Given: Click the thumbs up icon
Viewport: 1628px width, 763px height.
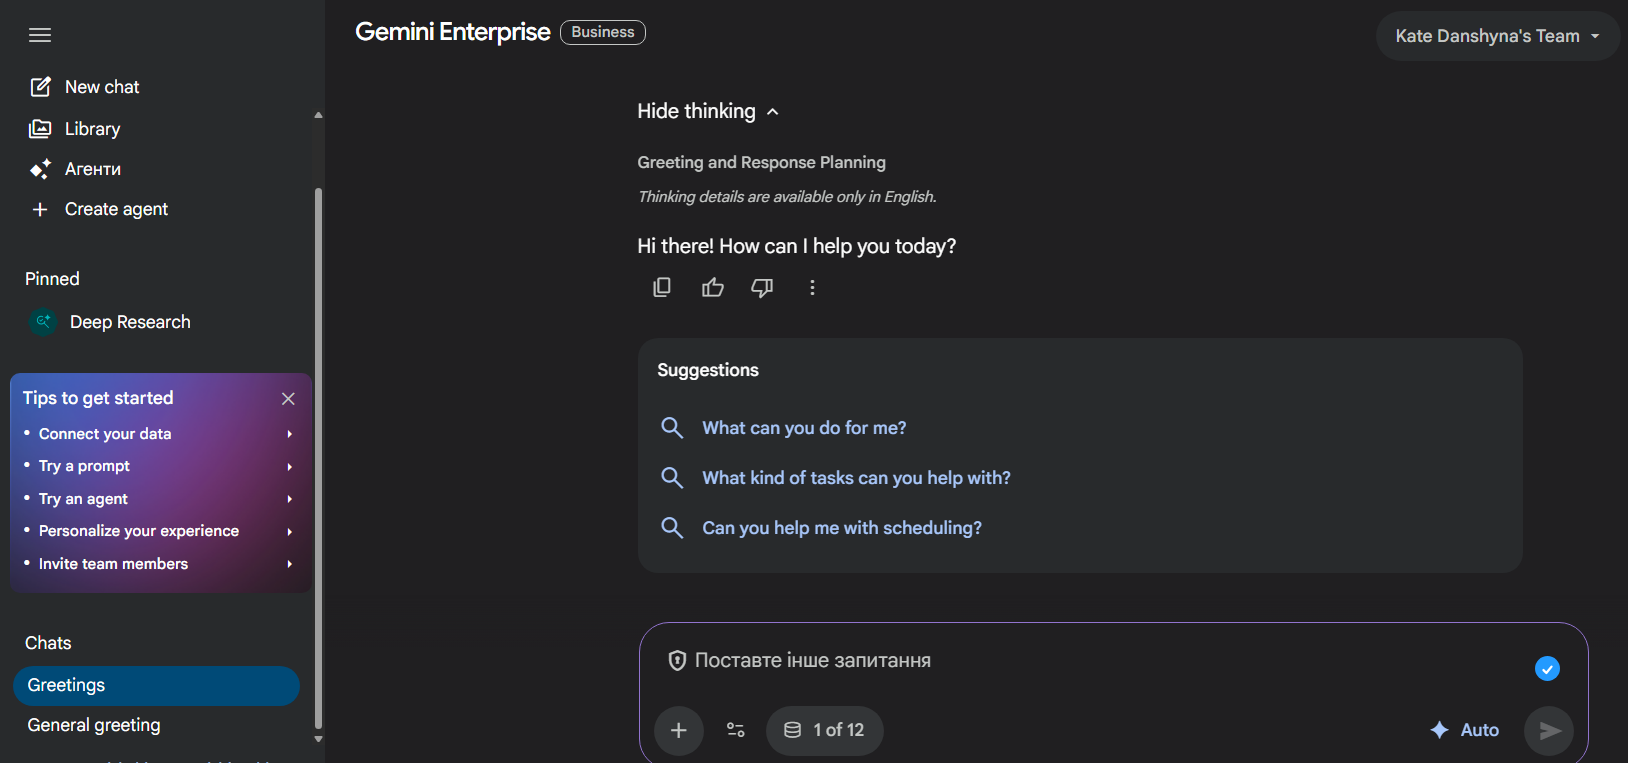Looking at the screenshot, I should point(713,288).
